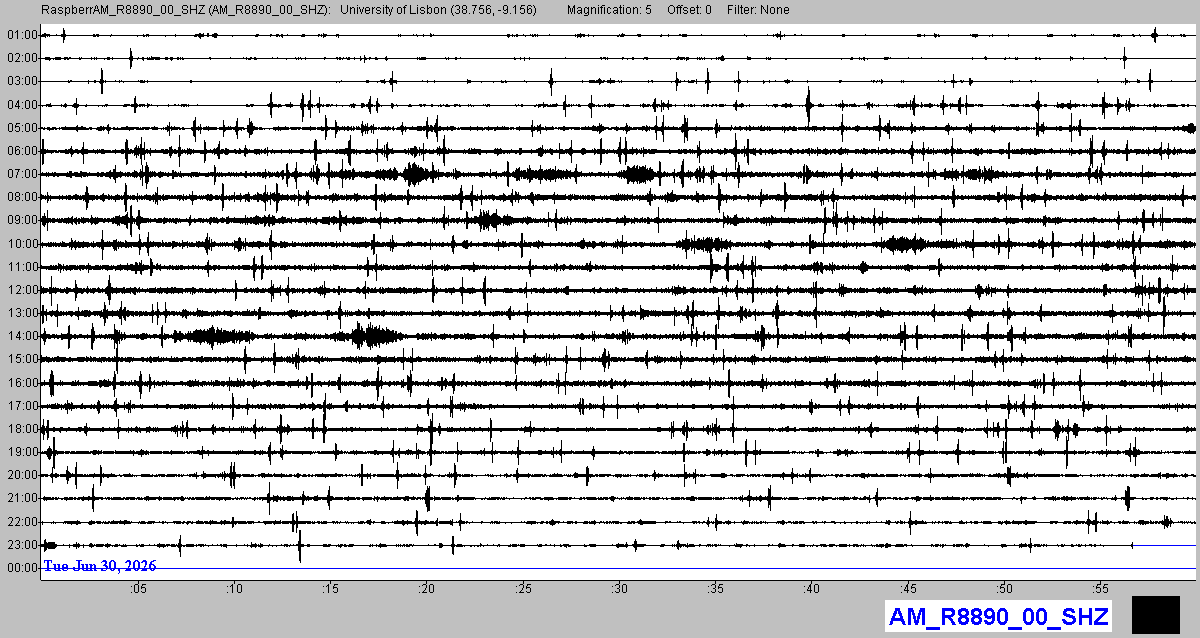Viewport: 1200px width, 638px height.
Task: Click the :45 minute axis tick
Action: [x=908, y=589]
